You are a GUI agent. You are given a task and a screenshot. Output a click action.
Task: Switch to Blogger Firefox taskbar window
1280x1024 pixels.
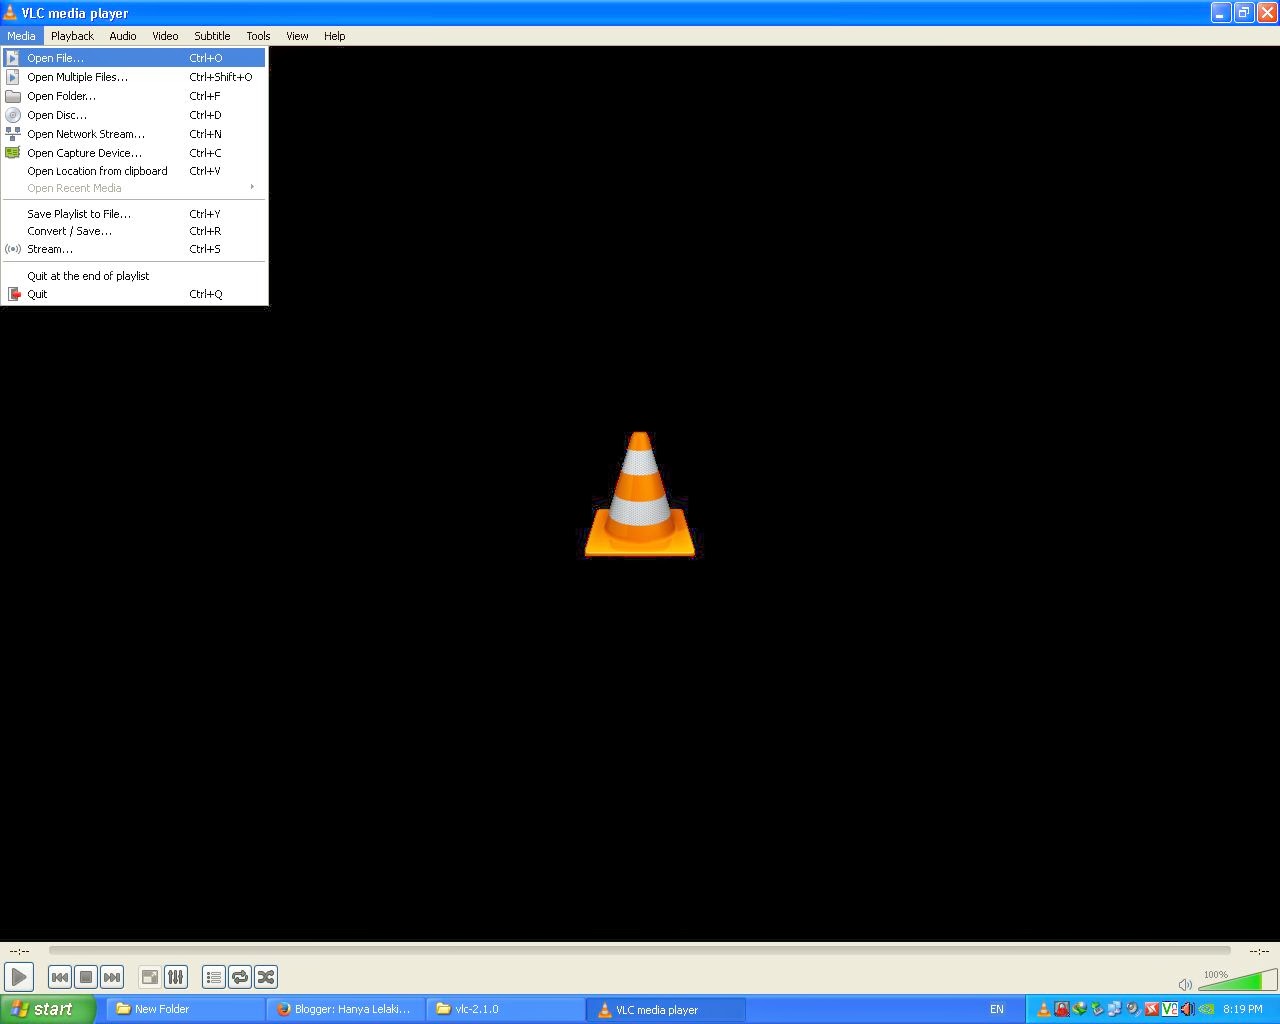[x=345, y=1009]
